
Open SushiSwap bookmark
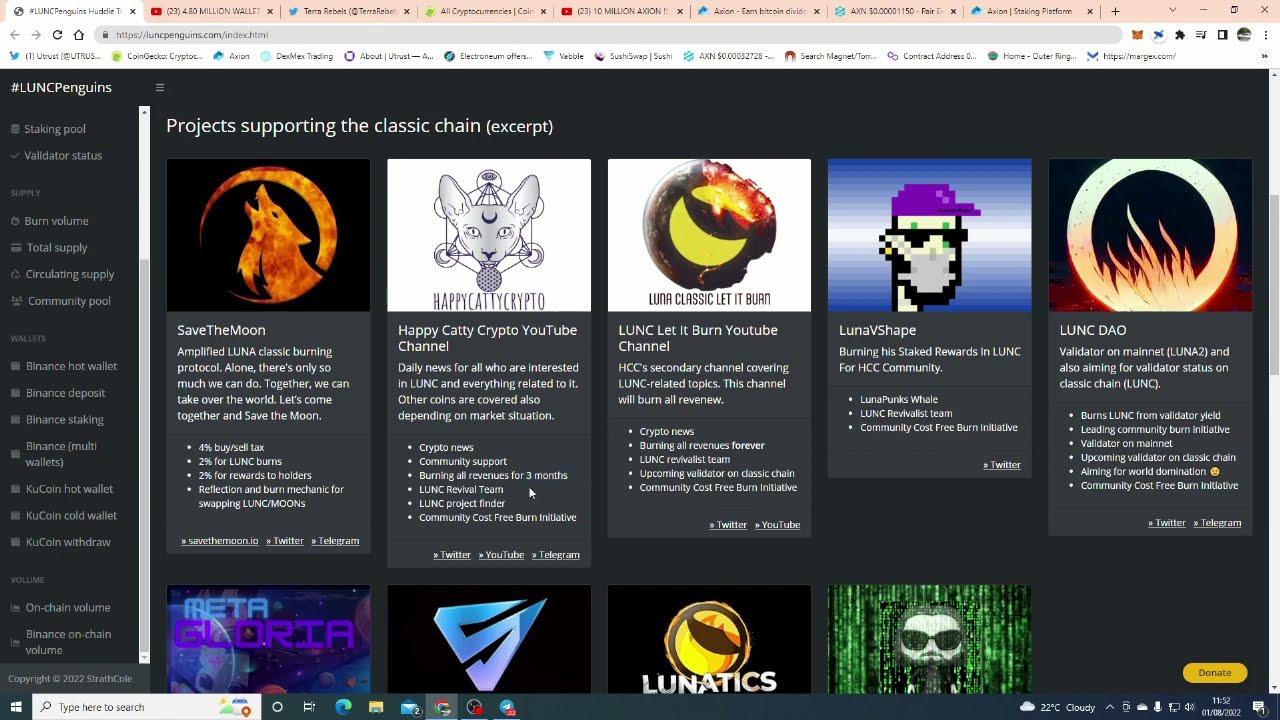coord(633,57)
